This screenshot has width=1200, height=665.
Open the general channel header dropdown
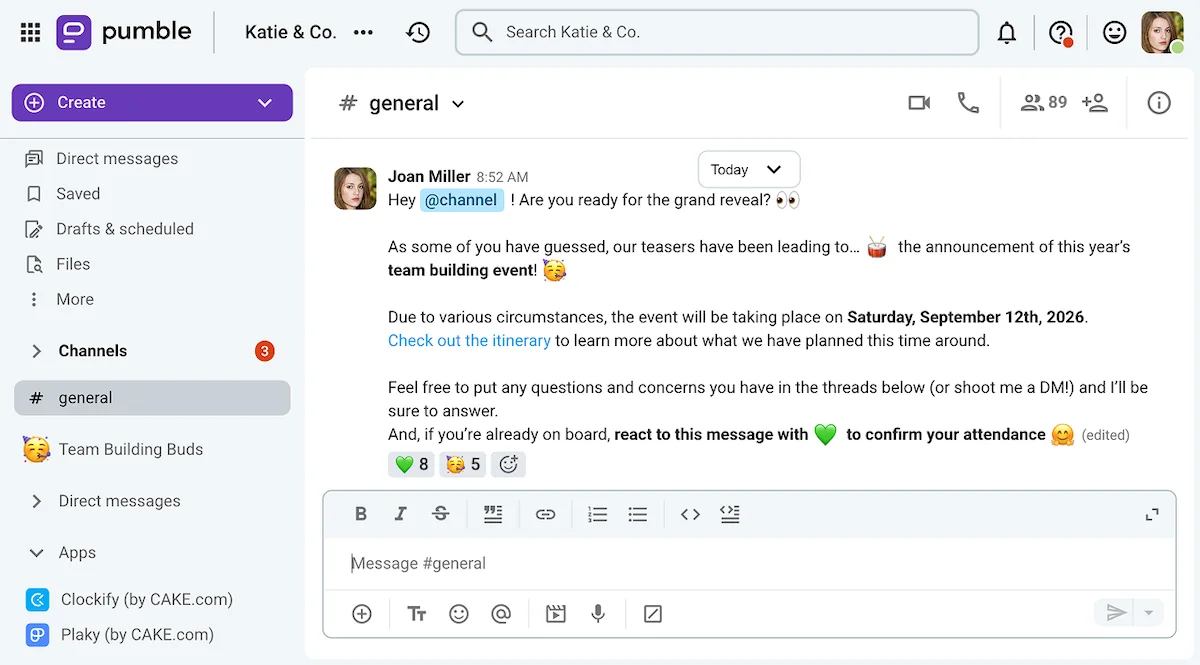click(x=458, y=104)
